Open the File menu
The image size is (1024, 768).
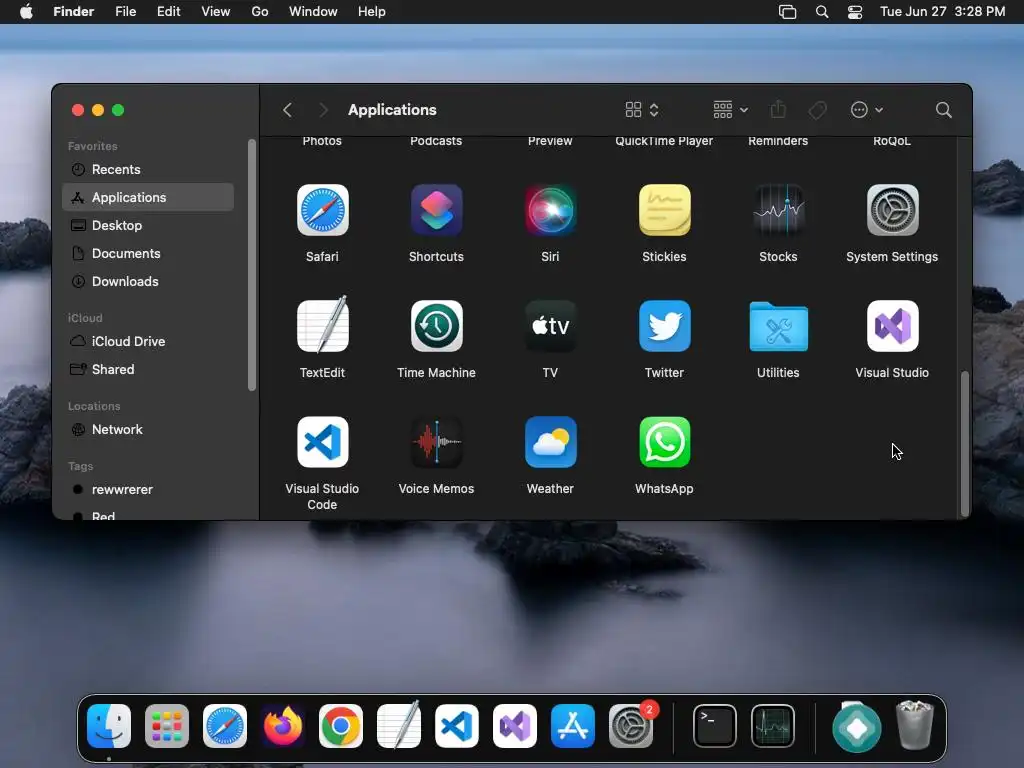[125, 12]
